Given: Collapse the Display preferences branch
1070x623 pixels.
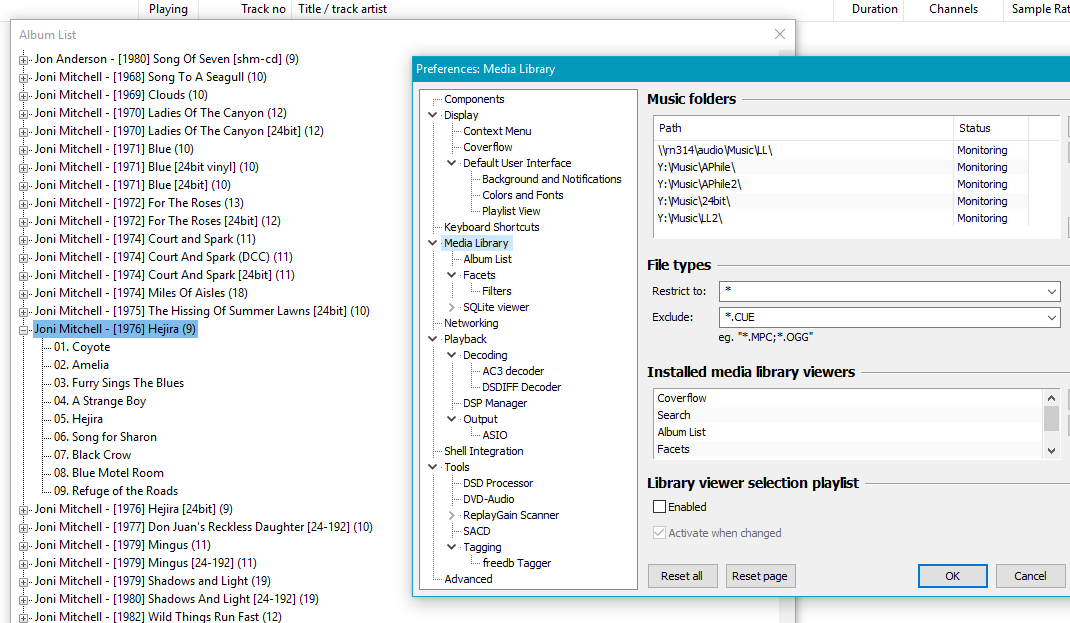Looking at the screenshot, I should coord(433,115).
